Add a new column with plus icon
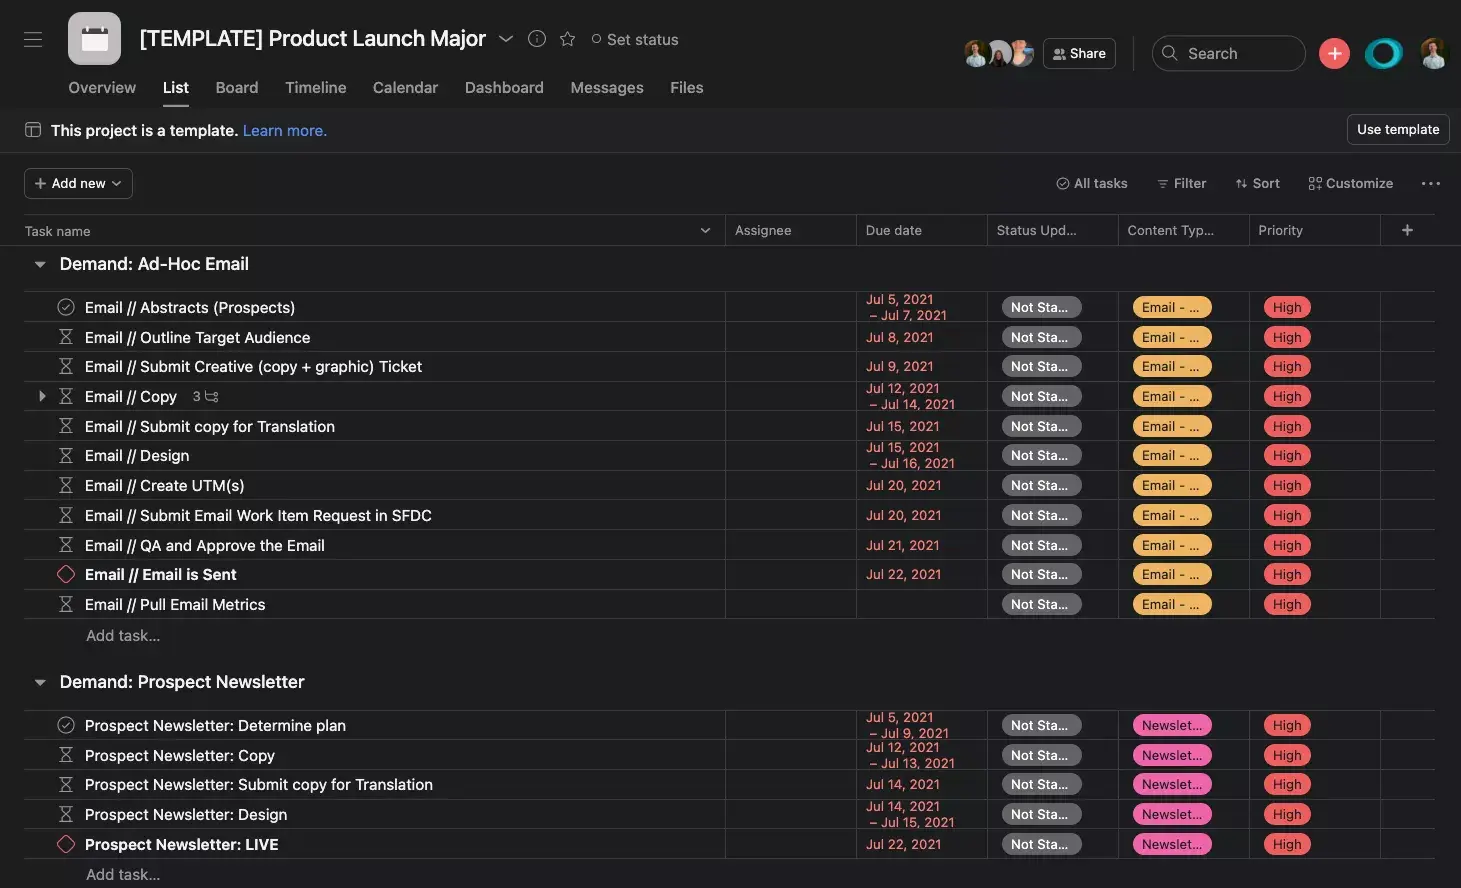This screenshot has width=1461, height=888. point(1407,230)
